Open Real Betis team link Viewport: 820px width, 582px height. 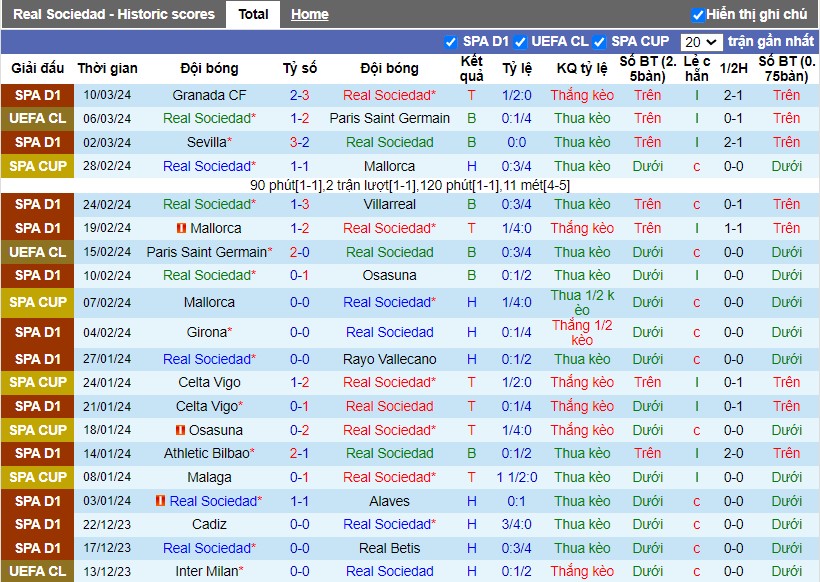coord(390,548)
